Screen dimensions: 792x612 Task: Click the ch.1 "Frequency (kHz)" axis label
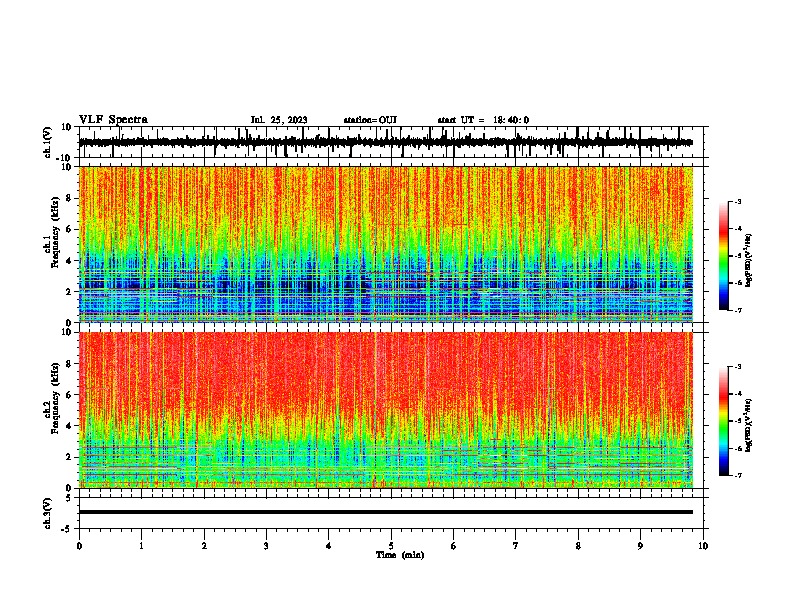point(55,233)
